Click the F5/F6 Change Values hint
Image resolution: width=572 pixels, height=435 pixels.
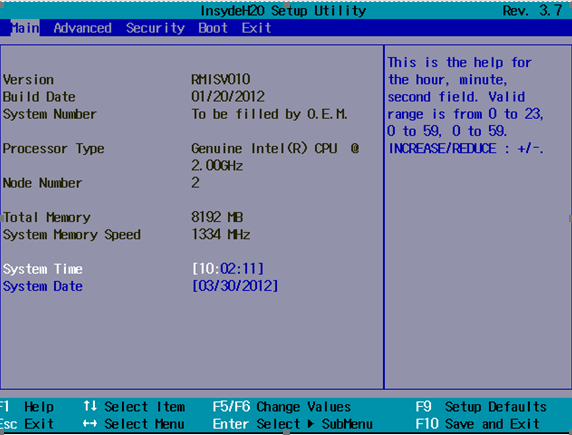coord(282,407)
